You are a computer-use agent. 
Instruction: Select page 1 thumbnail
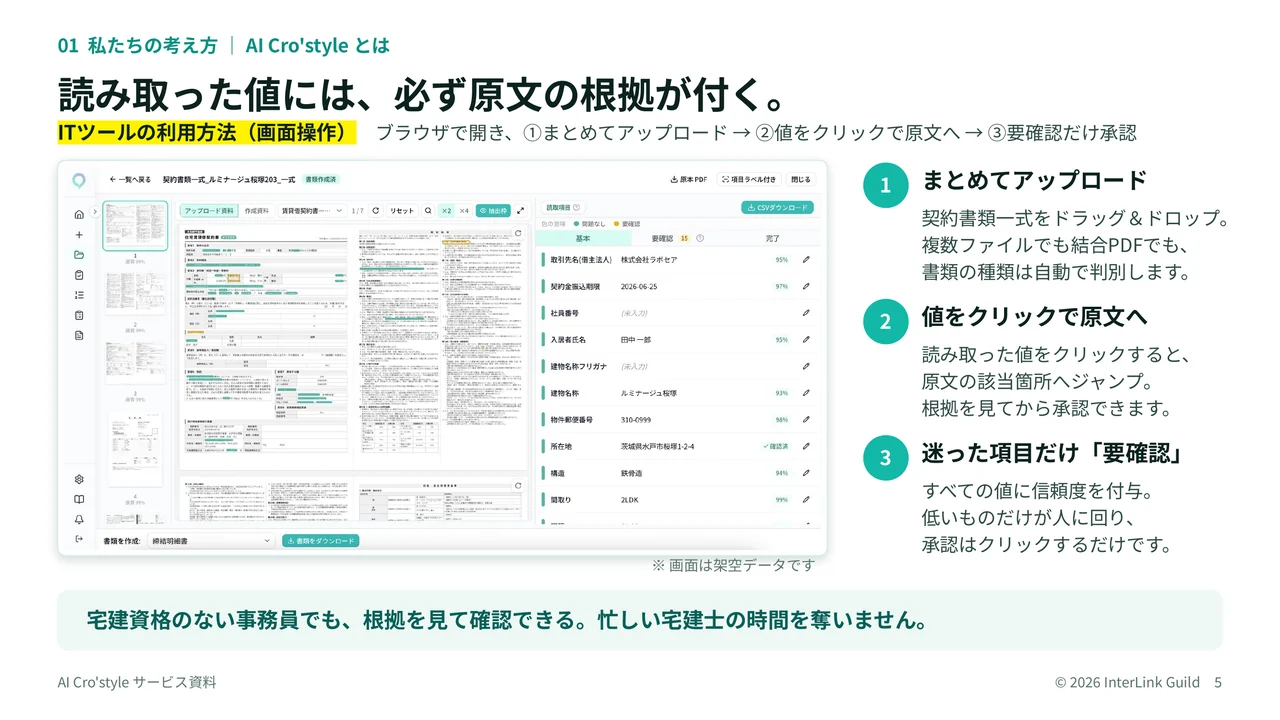(x=135, y=226)
